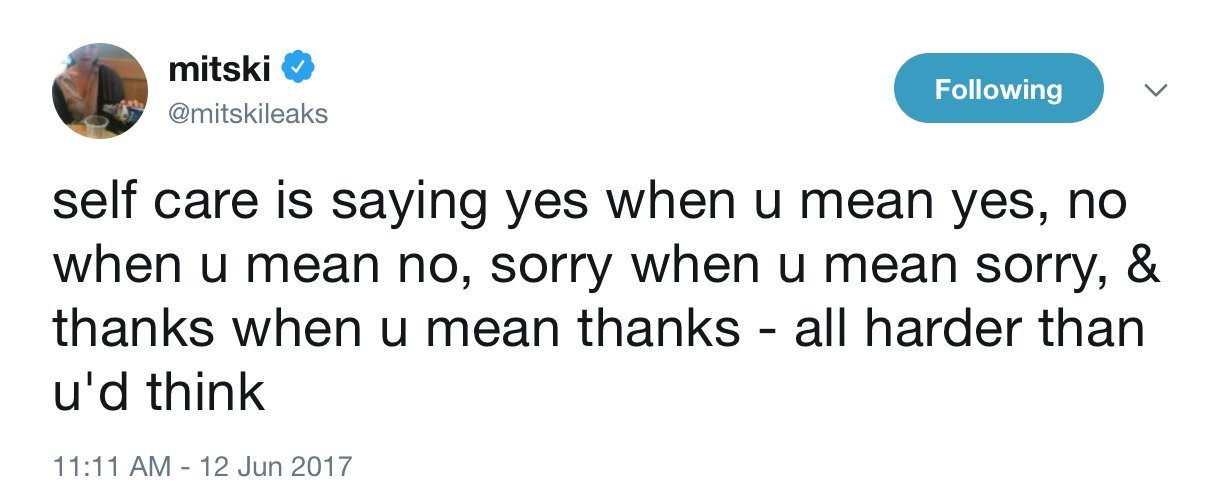Image resolution: width=1226 pixels, height=500 pixels.
Task: Toggle the Following button
Action: pos(998,89)
